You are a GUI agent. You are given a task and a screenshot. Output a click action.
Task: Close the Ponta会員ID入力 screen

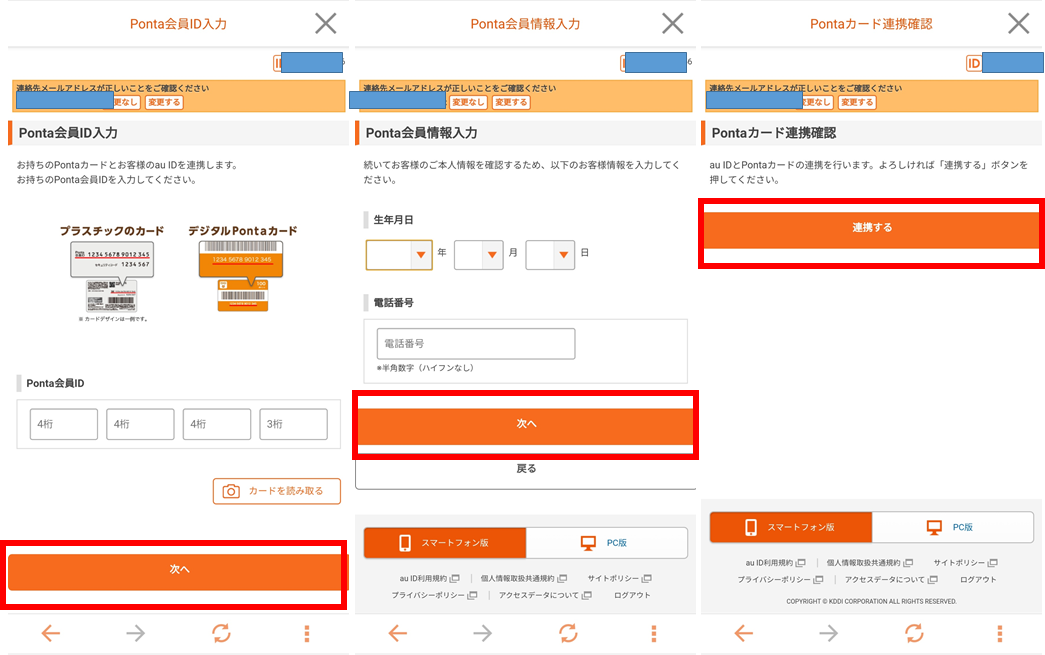(x=325, y=24)
